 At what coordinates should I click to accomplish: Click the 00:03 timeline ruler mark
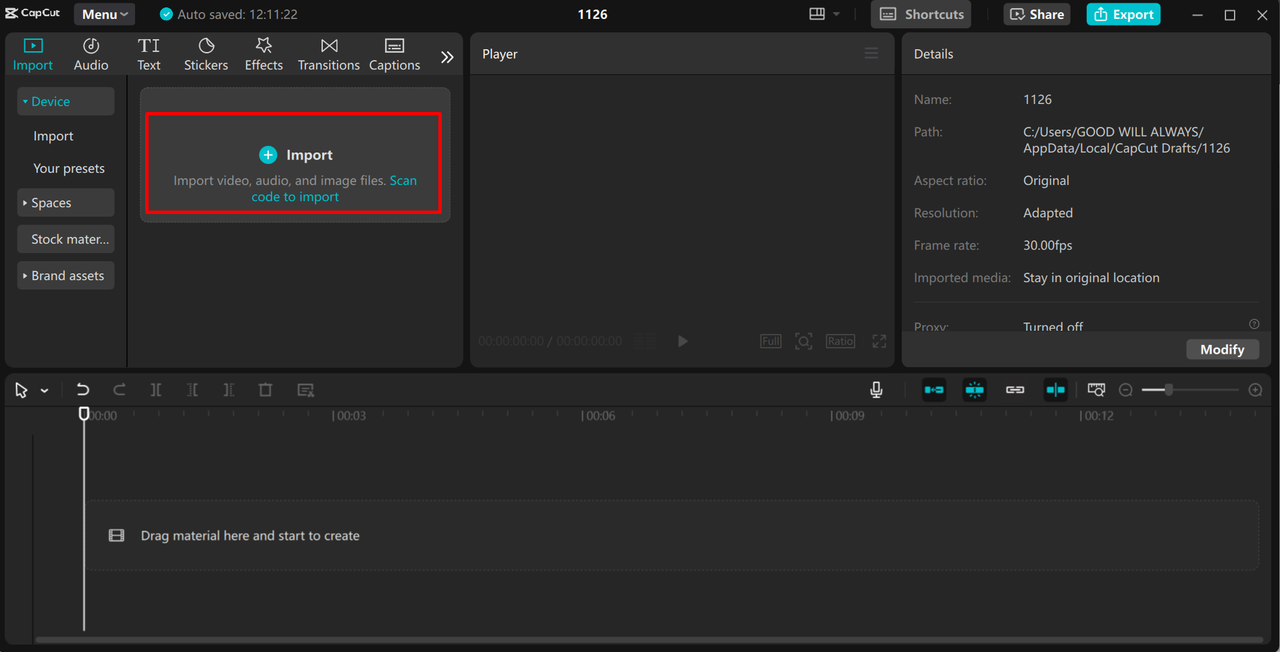(x=351, y=416)
